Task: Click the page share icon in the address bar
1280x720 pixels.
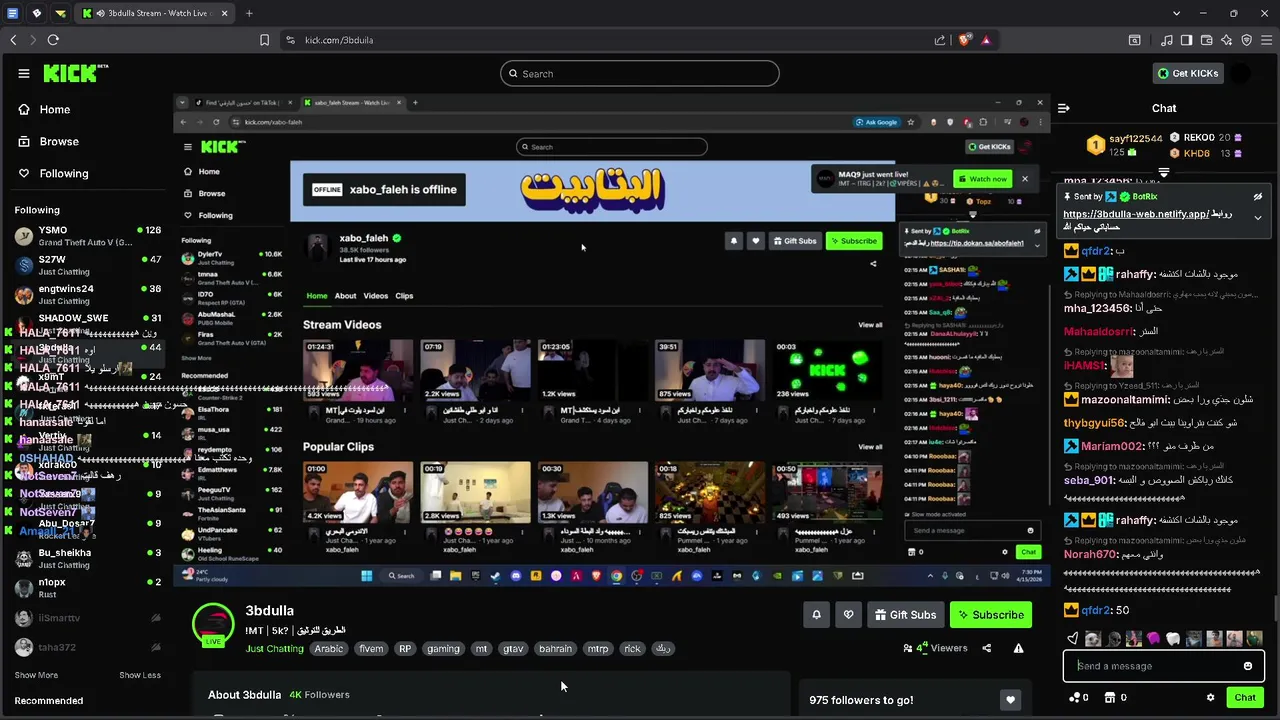Action: point(940,40)
